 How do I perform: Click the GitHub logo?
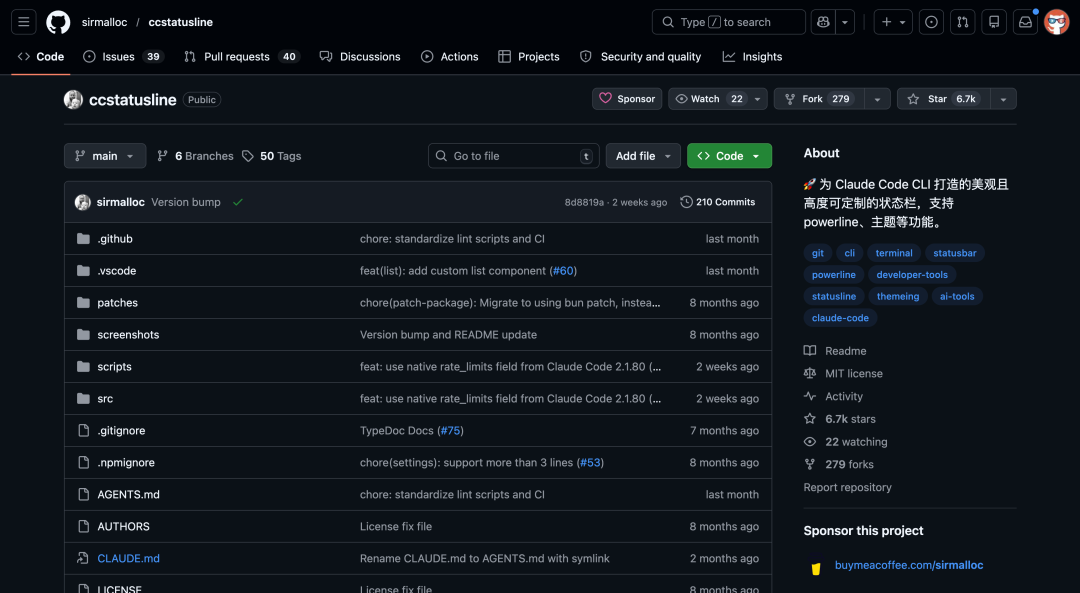[57, 21]
